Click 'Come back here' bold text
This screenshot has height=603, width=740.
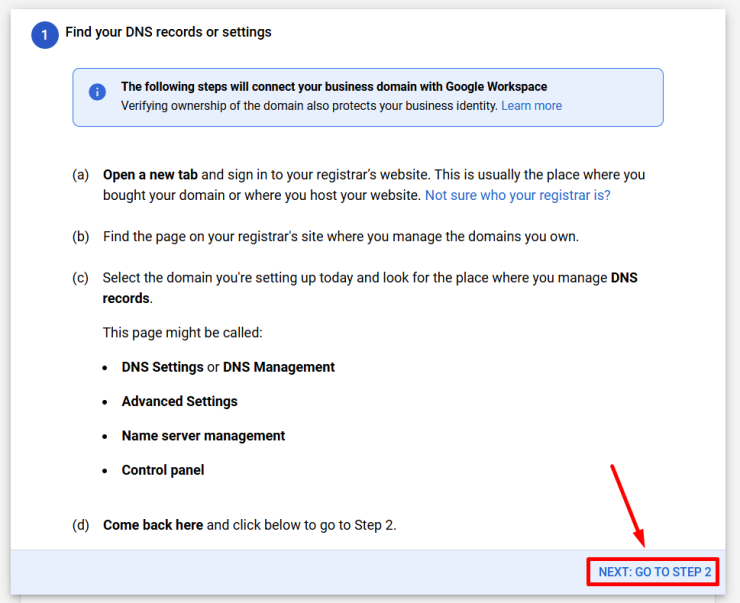153,525
